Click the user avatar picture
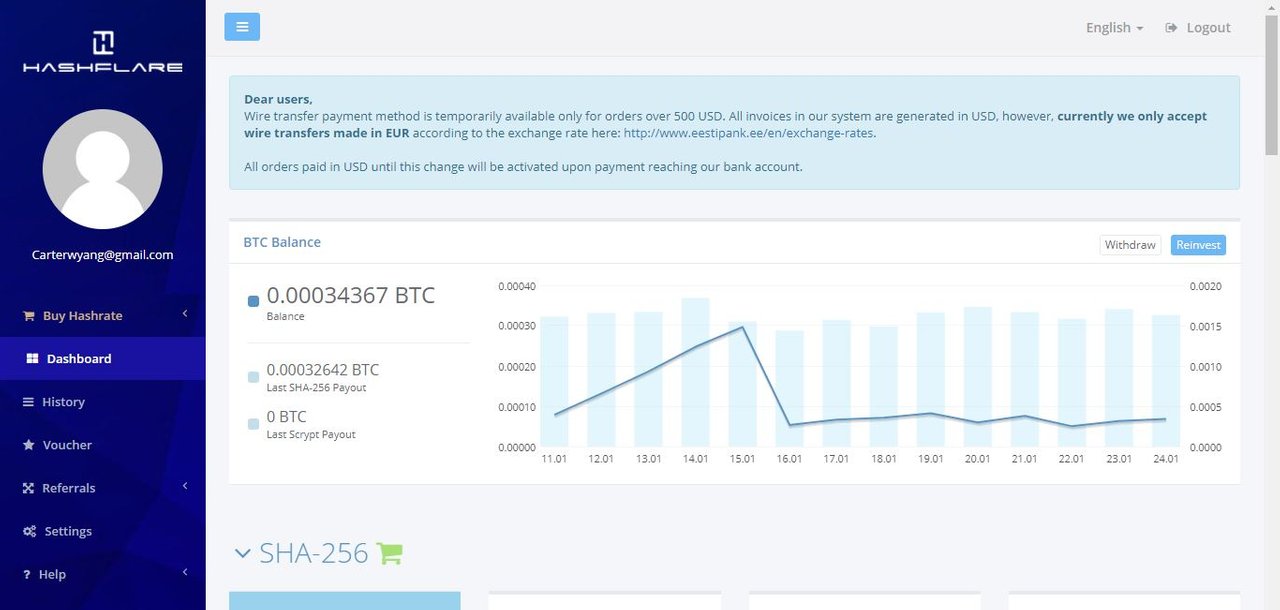 103,169
